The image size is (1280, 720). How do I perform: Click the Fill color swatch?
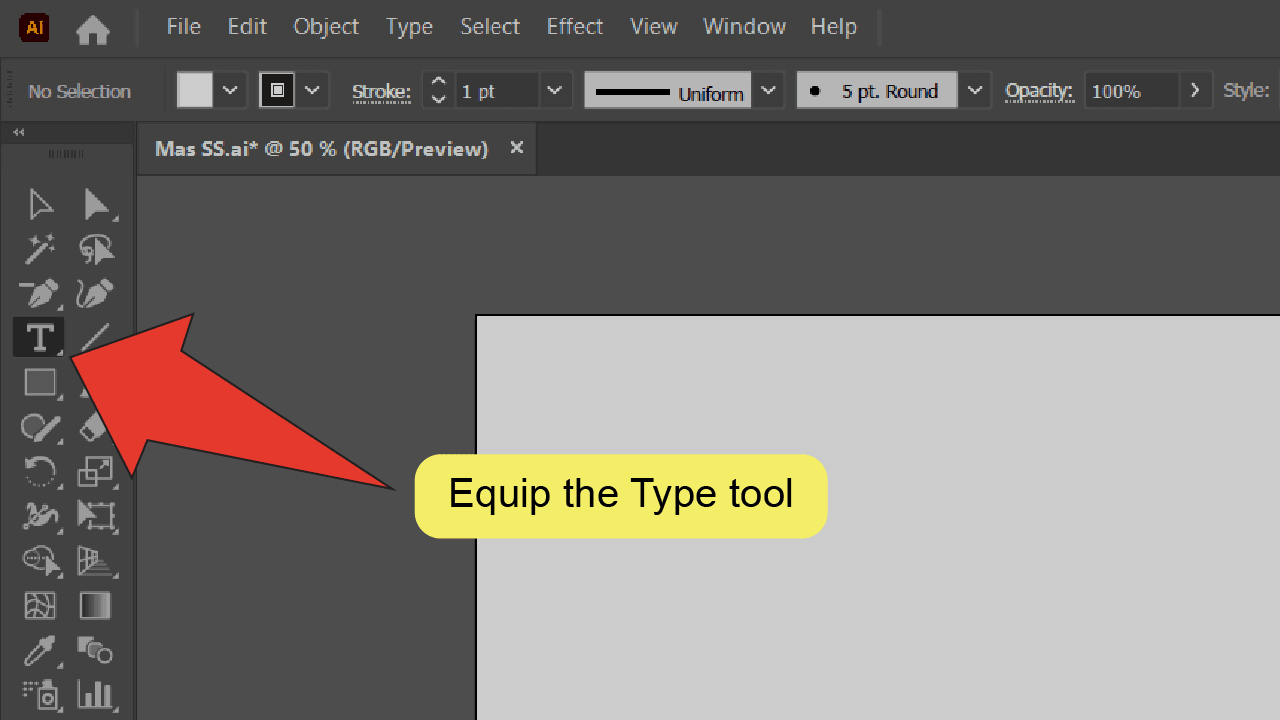coord(195,91)
